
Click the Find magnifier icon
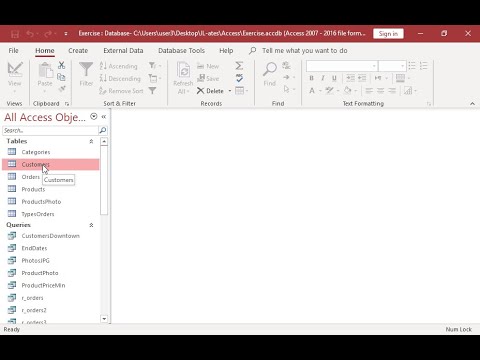click(270, 69)
